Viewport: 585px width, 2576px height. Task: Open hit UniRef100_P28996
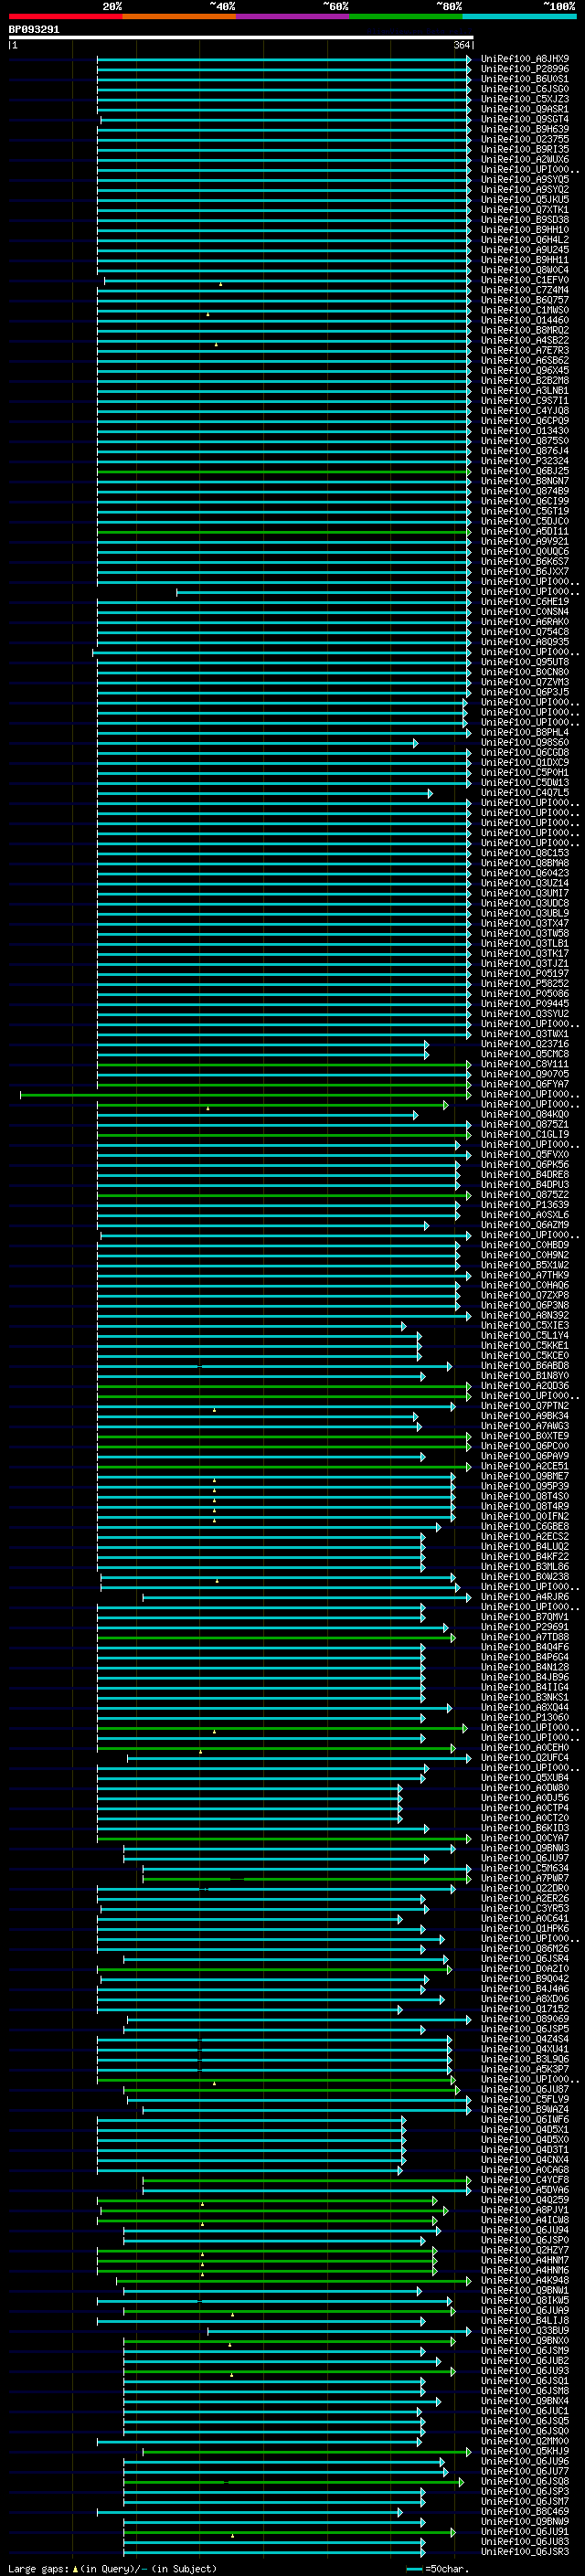pyautogui.click(x=525, y=69)
